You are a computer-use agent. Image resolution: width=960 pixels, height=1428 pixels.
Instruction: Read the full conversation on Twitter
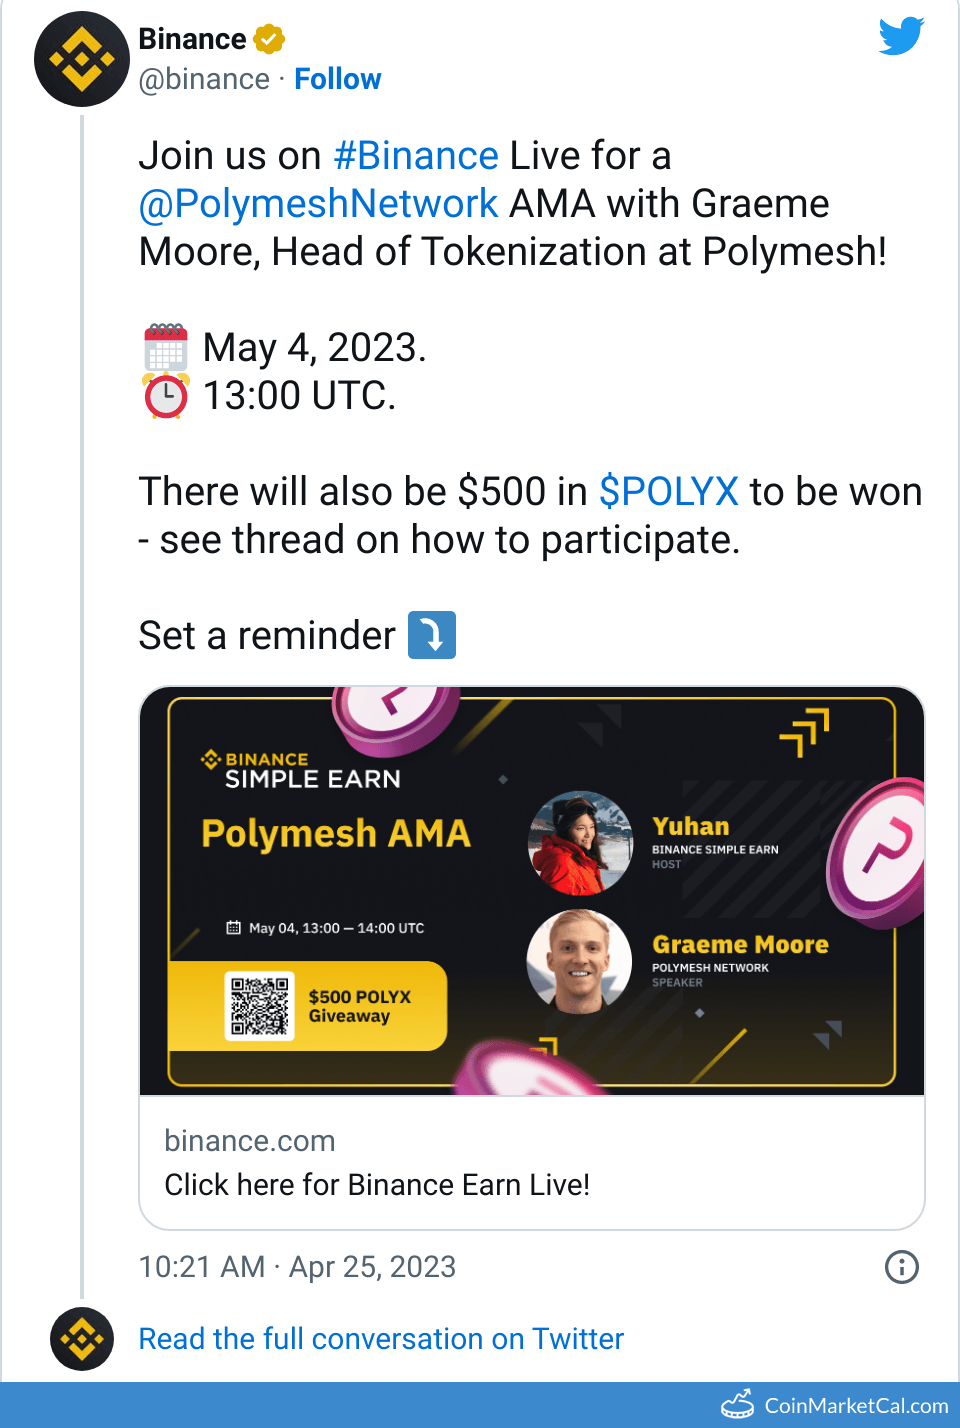380,1339
